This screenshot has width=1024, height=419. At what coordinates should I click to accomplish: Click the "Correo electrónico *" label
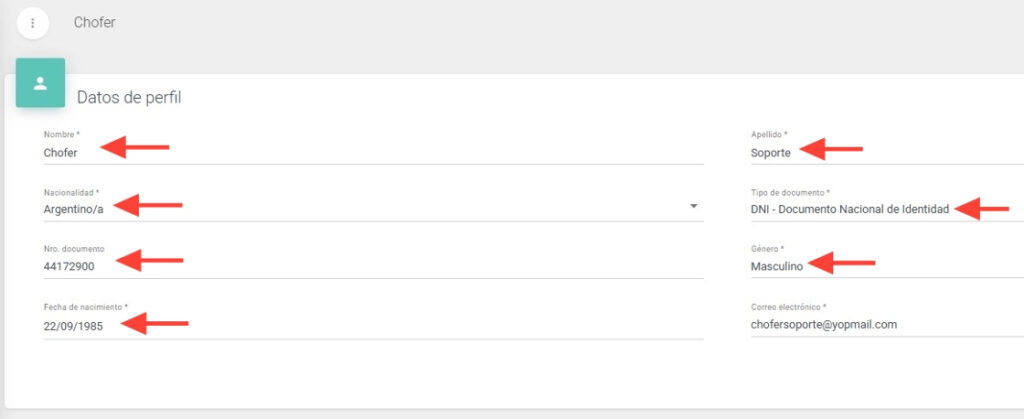[788, 306]
